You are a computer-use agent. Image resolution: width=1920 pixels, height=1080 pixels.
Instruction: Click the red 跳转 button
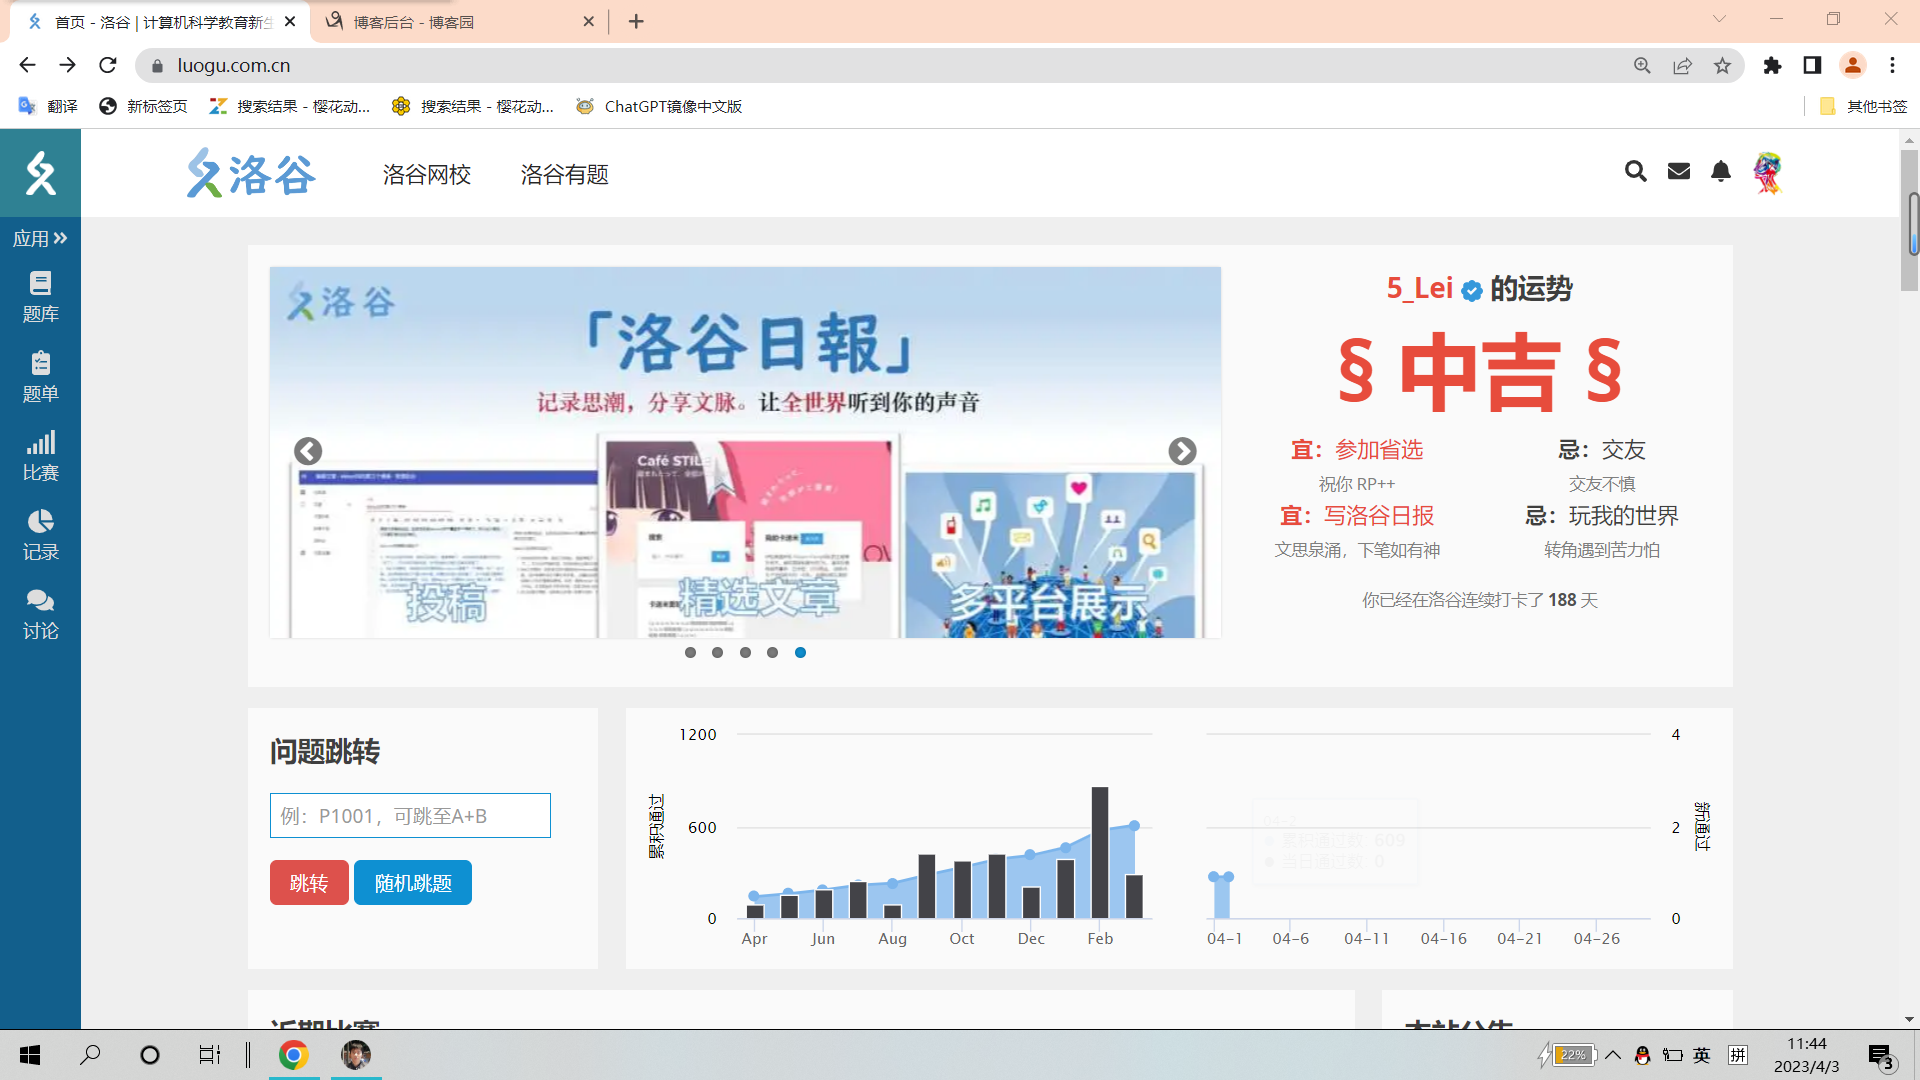(x=309, y=883)
